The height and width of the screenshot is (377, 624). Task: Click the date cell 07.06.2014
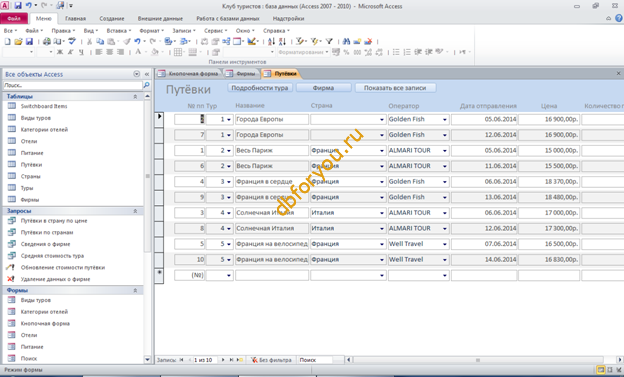coord(484,244)
